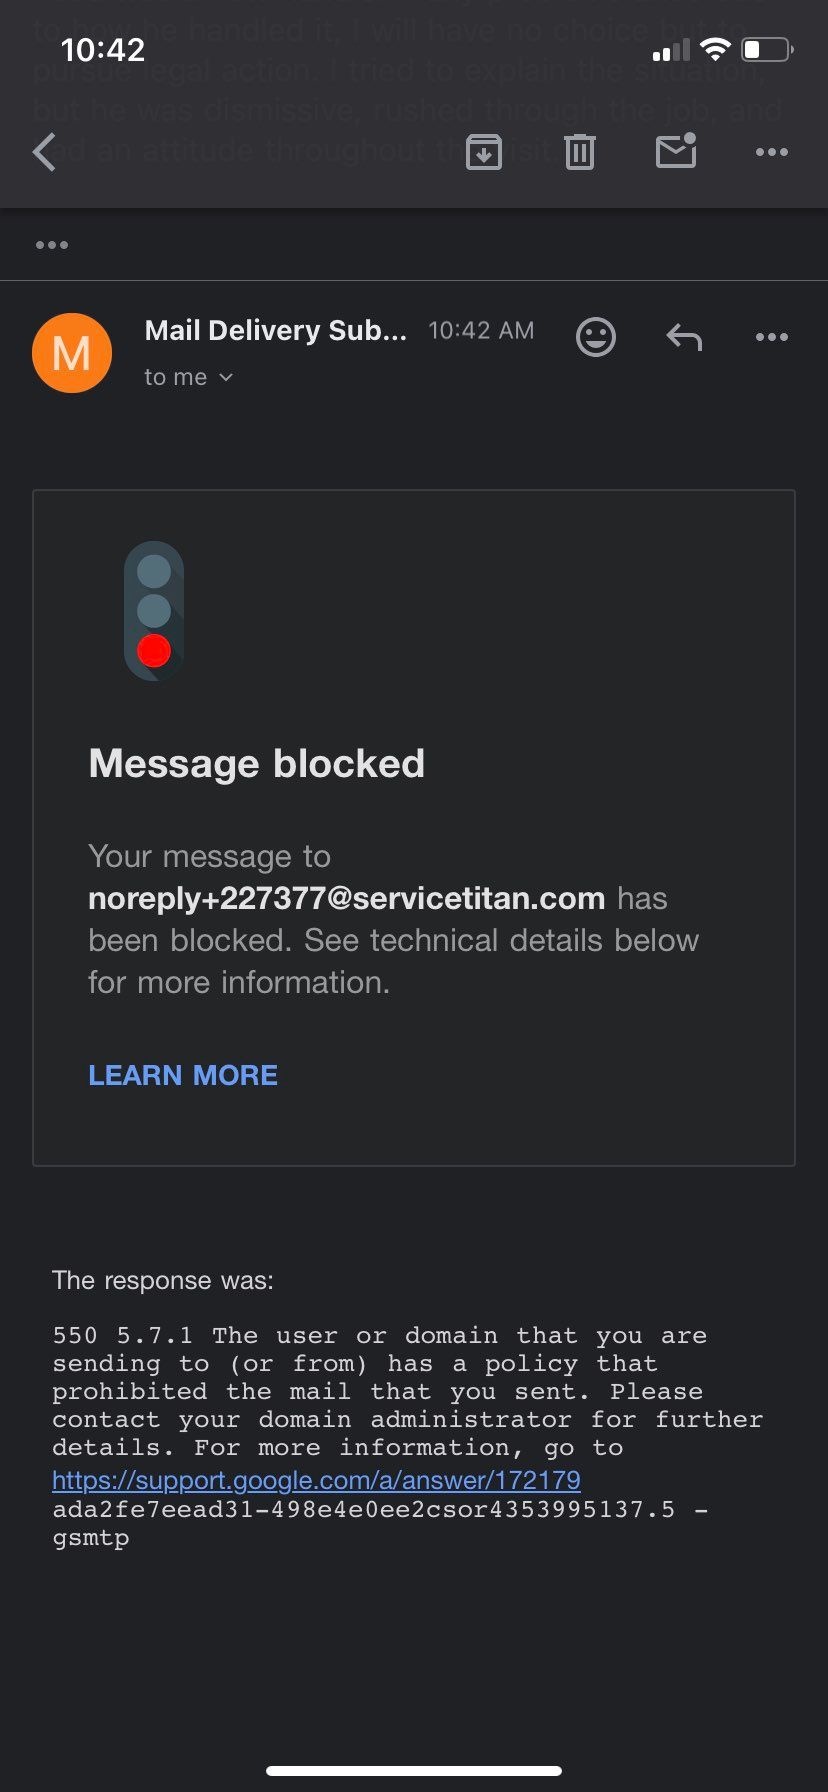Screen dimensions: 828x1792
Task: Add an emoji reaction to message
Action: 596,337
